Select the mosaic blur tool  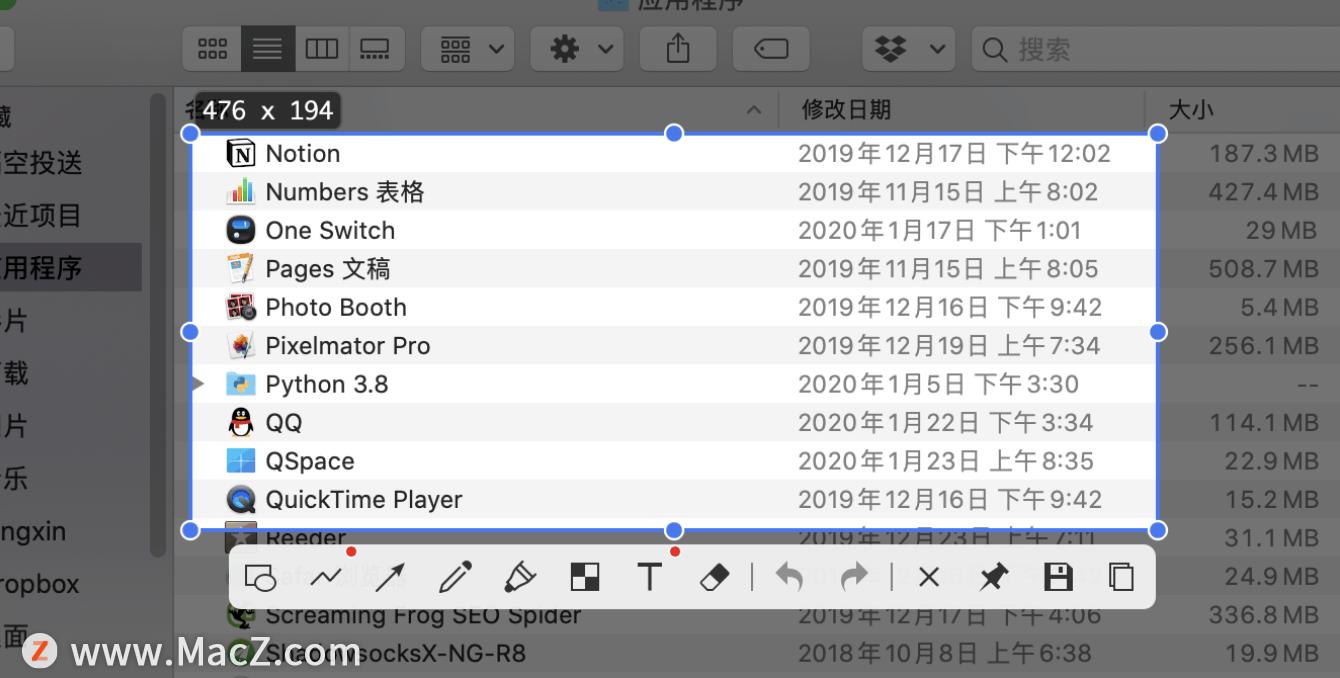pyautogui.click(x=585, y=577)
